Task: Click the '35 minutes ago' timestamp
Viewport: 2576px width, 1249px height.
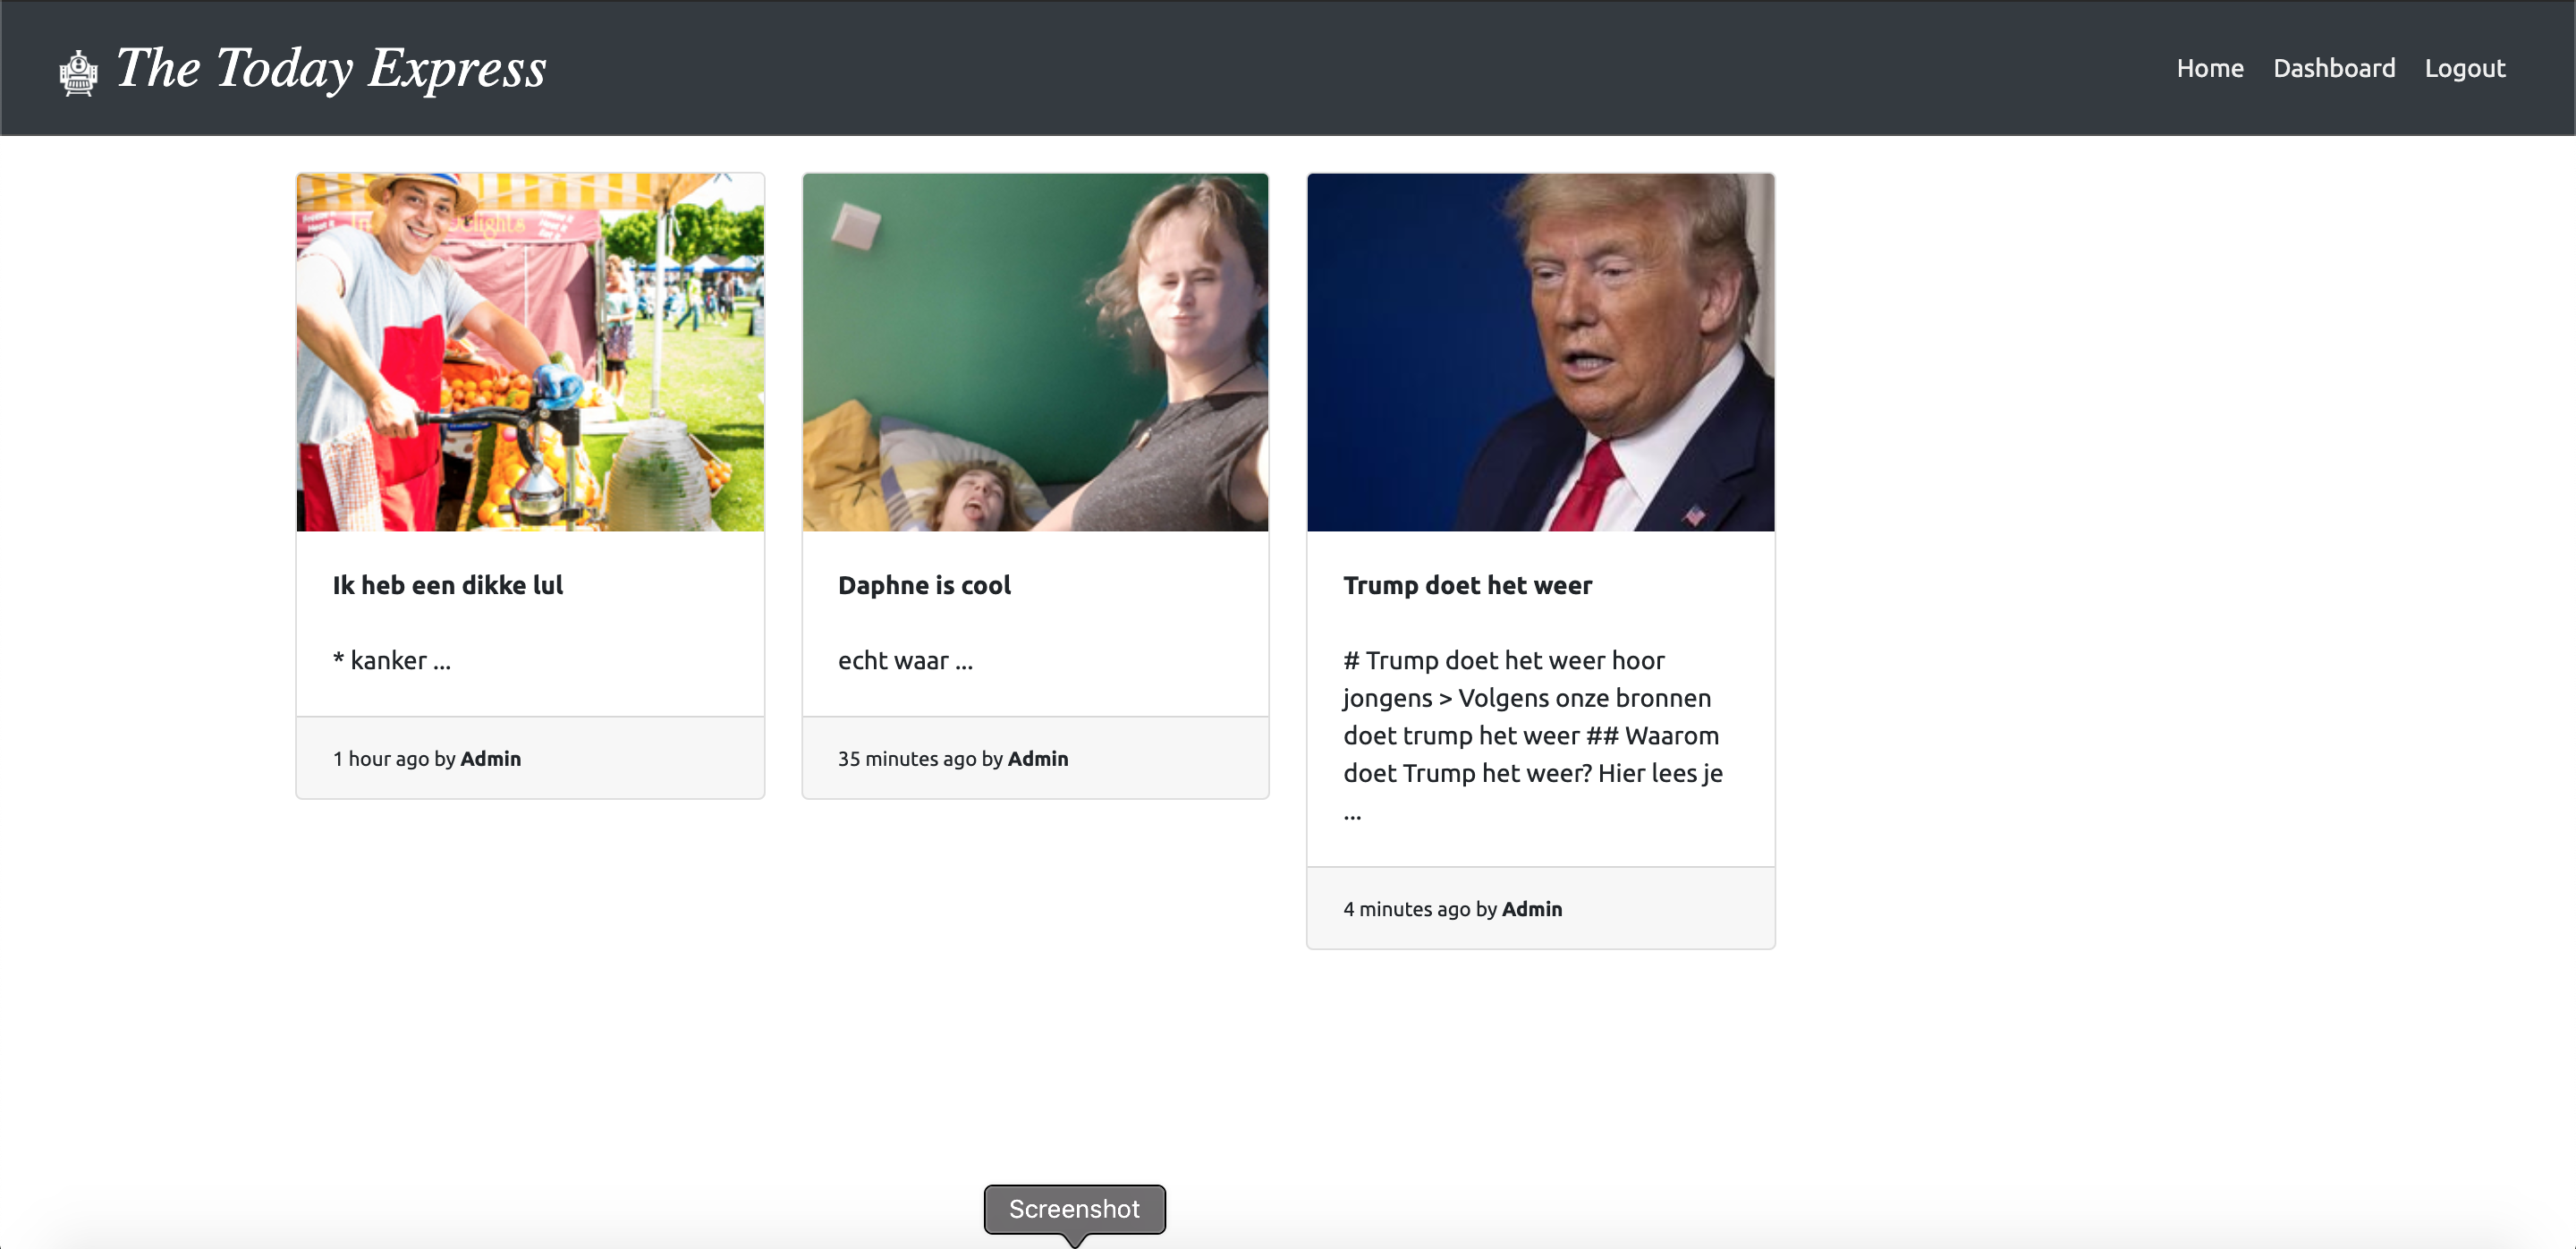Action: click(906, 759)
